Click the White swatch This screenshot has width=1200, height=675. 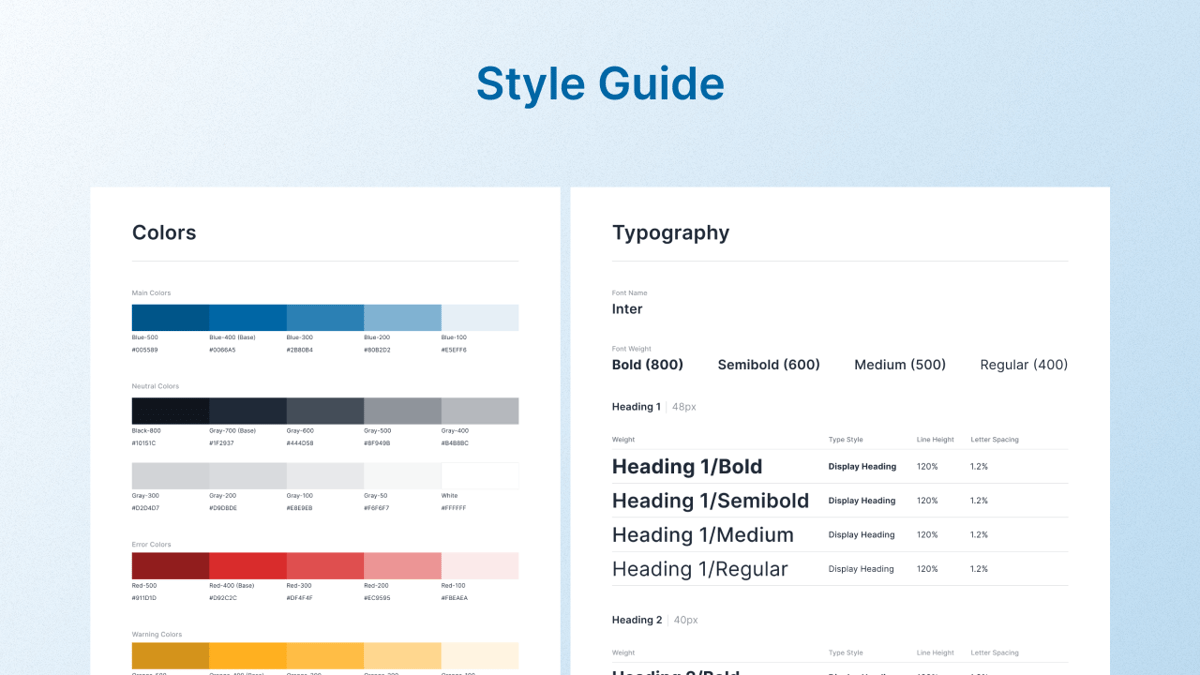click(x=480, y=475)
